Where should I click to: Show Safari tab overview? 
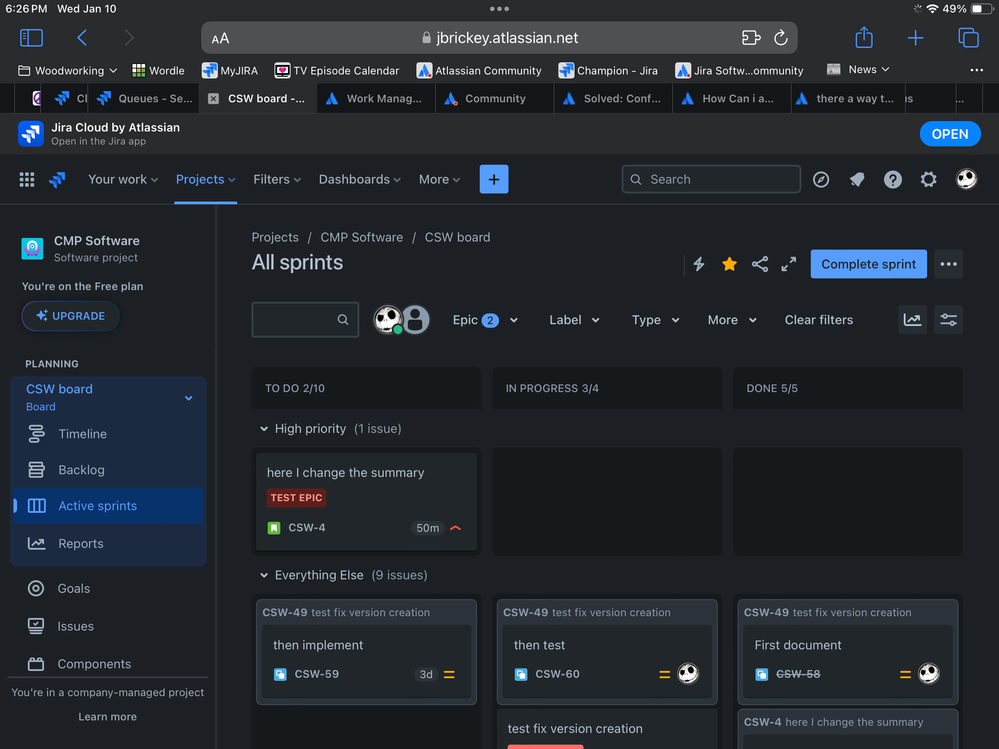(x=968, y=38)
